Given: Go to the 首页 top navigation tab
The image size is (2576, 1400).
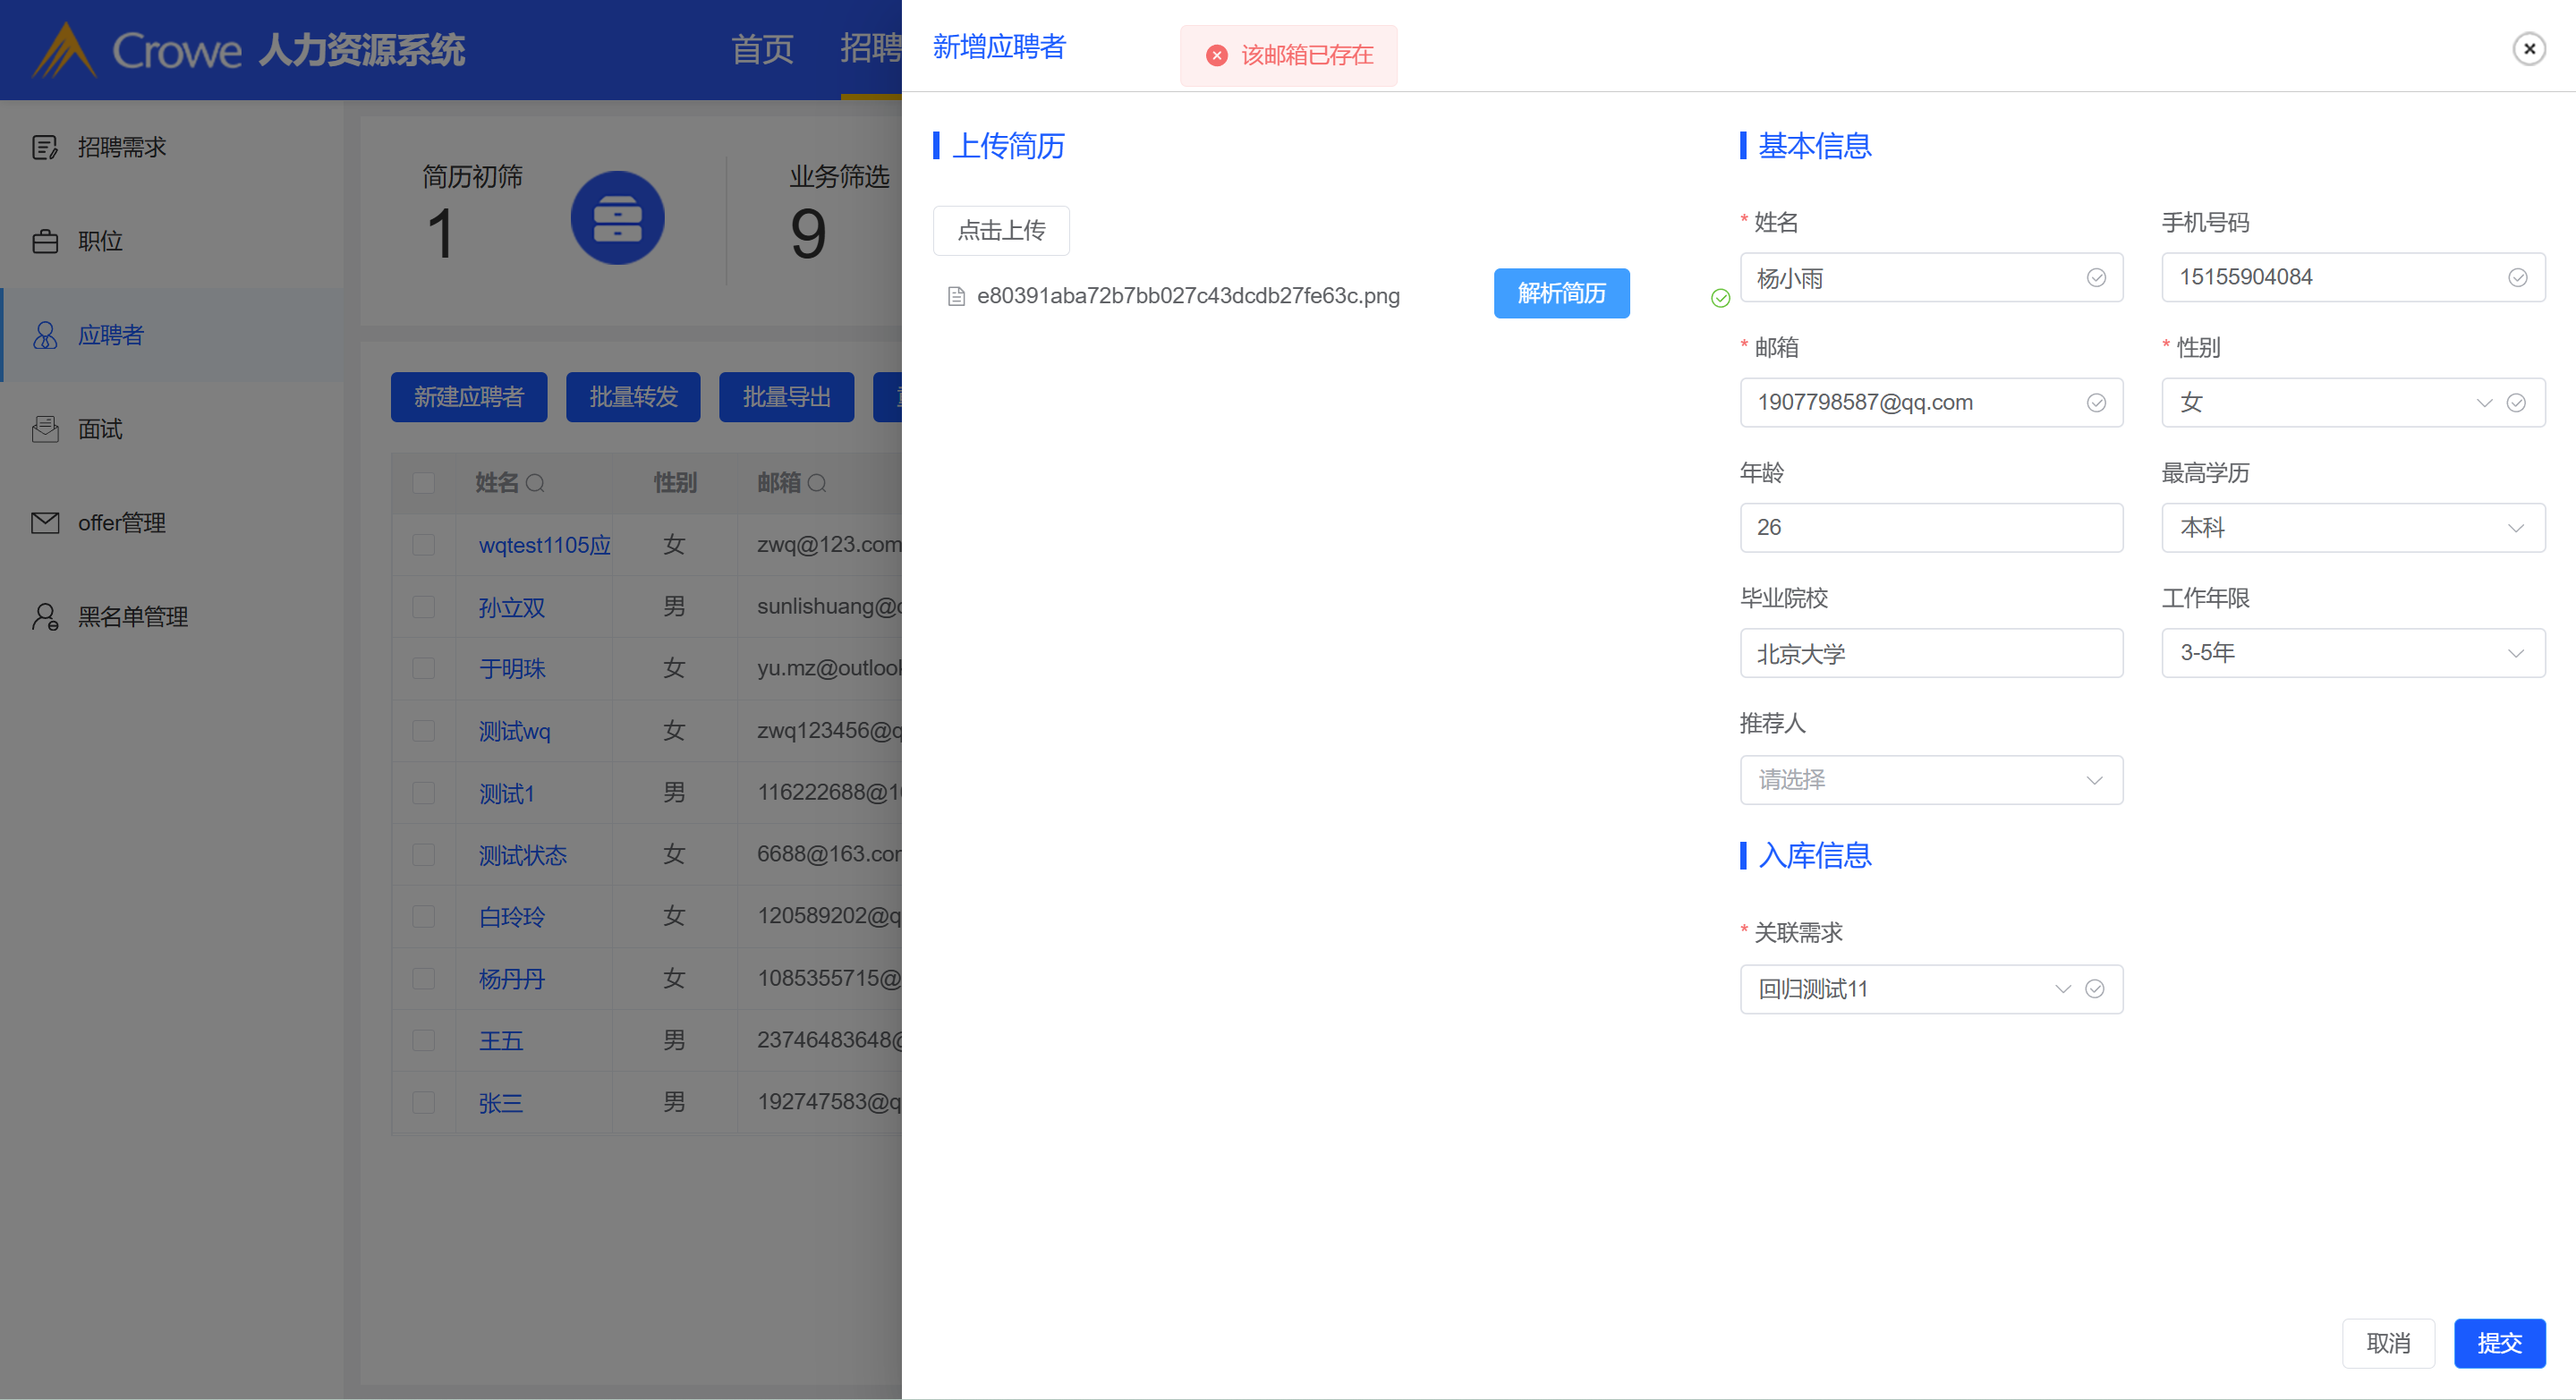Looking at the screenshot, I should pyautogui.click(x=762, y=49).
